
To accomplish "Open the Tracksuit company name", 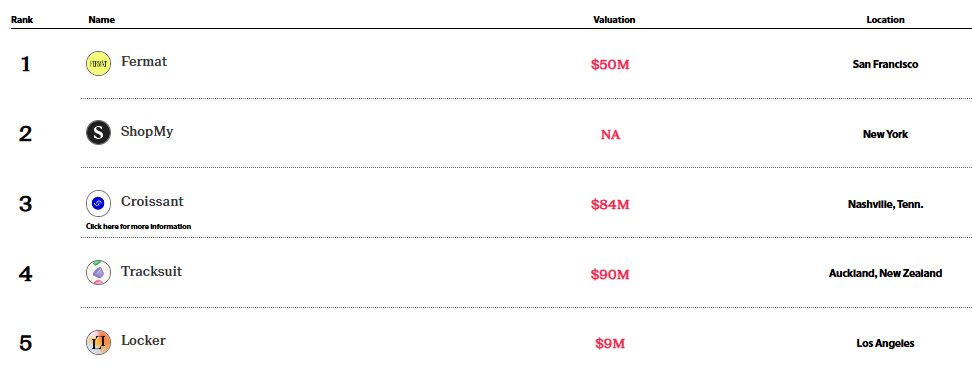I will 151,271.
